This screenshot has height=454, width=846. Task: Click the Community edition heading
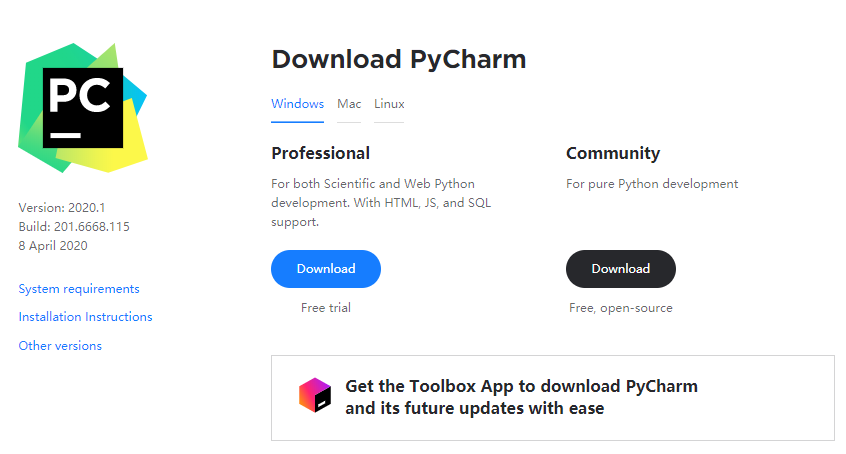(613, 154)
